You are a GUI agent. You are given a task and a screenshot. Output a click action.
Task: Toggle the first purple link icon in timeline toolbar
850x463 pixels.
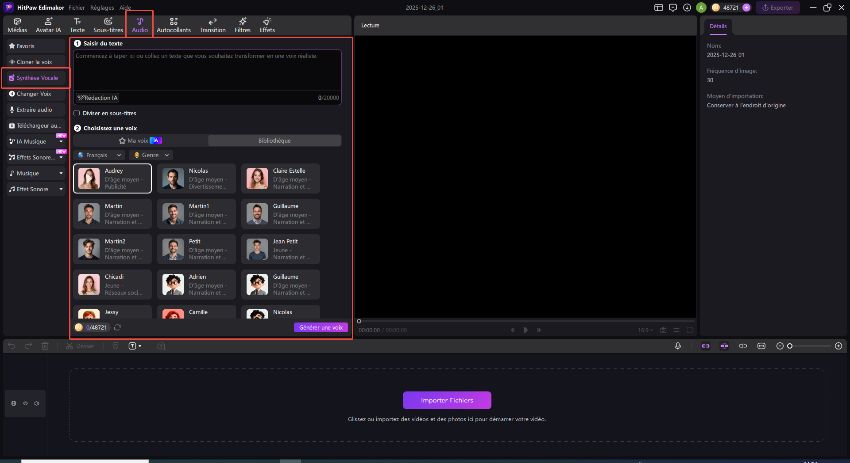(x=705, y=346)
